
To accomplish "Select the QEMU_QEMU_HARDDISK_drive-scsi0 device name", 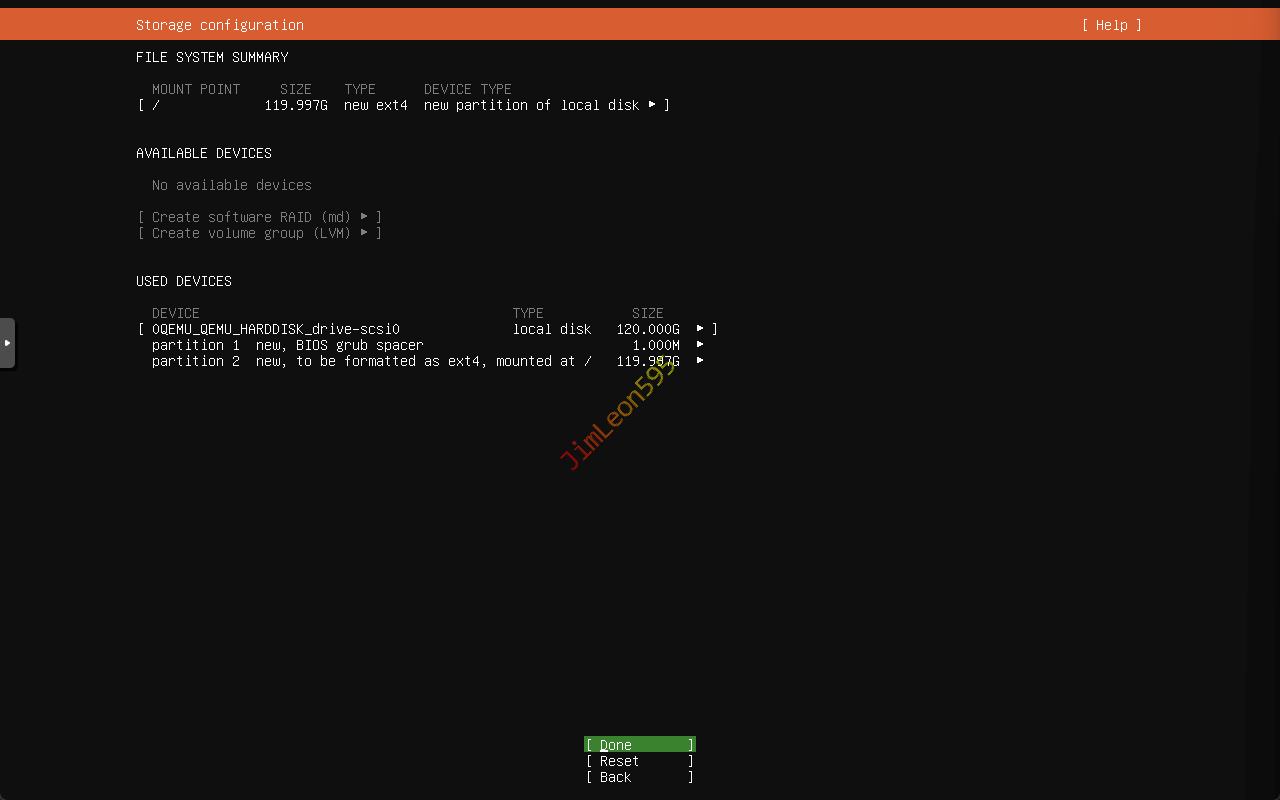I will coord(276,329).
